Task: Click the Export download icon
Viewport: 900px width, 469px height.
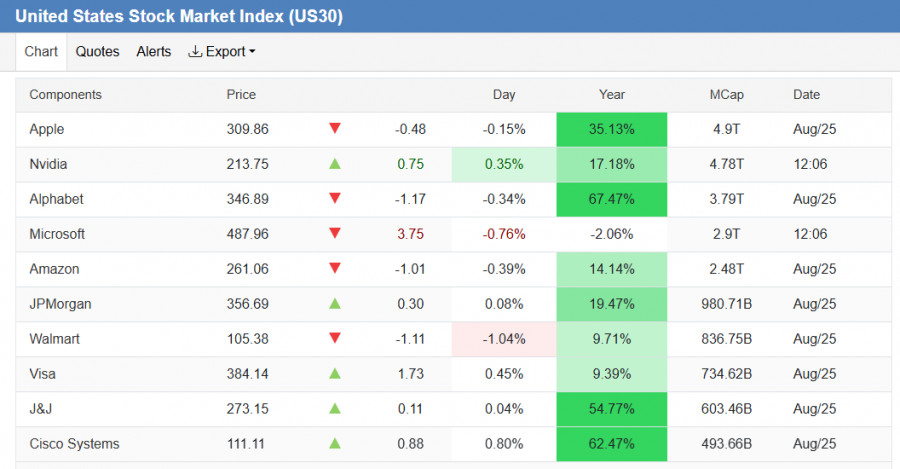Action: click(x=195, y=52)
